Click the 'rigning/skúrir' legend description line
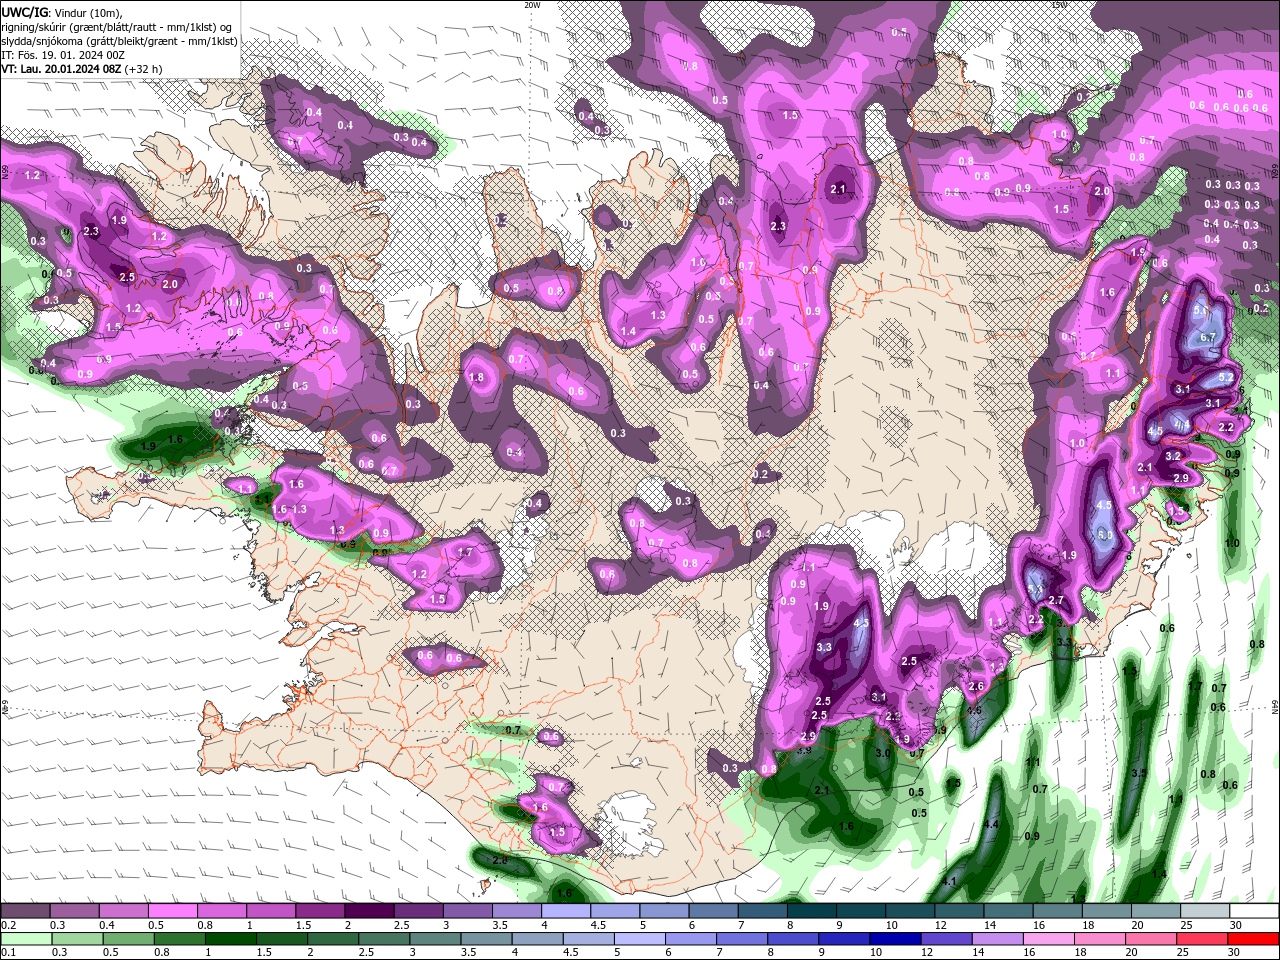 119,26
